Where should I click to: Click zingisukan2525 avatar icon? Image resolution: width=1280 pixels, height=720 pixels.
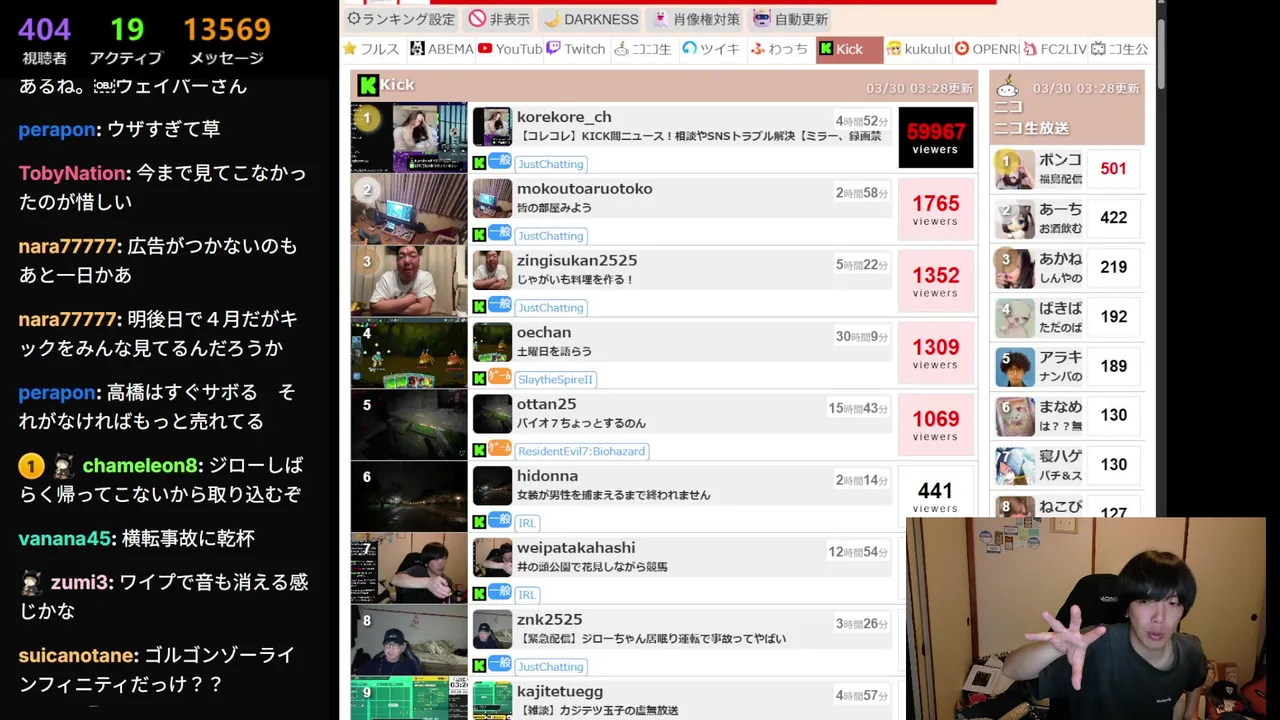(x=492, y=271)
